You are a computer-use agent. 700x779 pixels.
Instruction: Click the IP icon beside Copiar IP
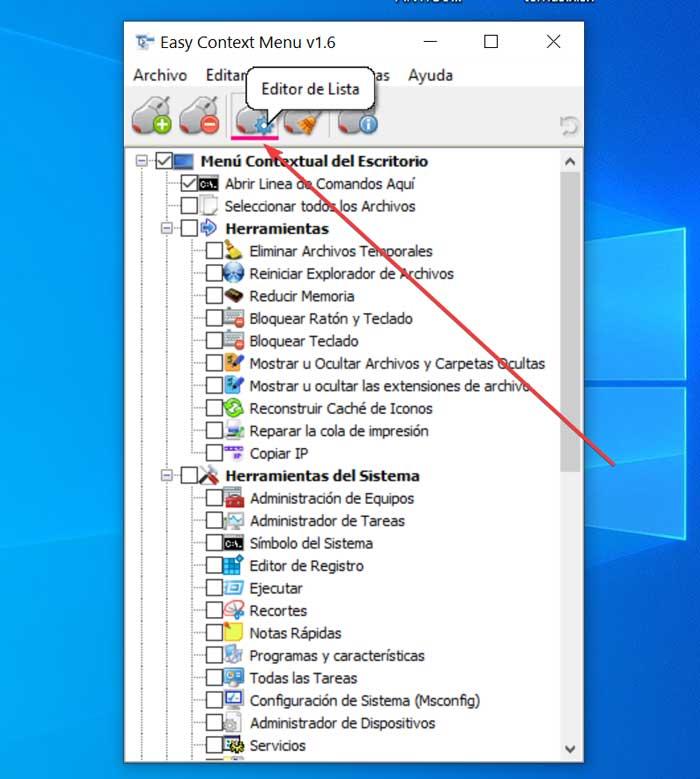click(x=233, y=453)
